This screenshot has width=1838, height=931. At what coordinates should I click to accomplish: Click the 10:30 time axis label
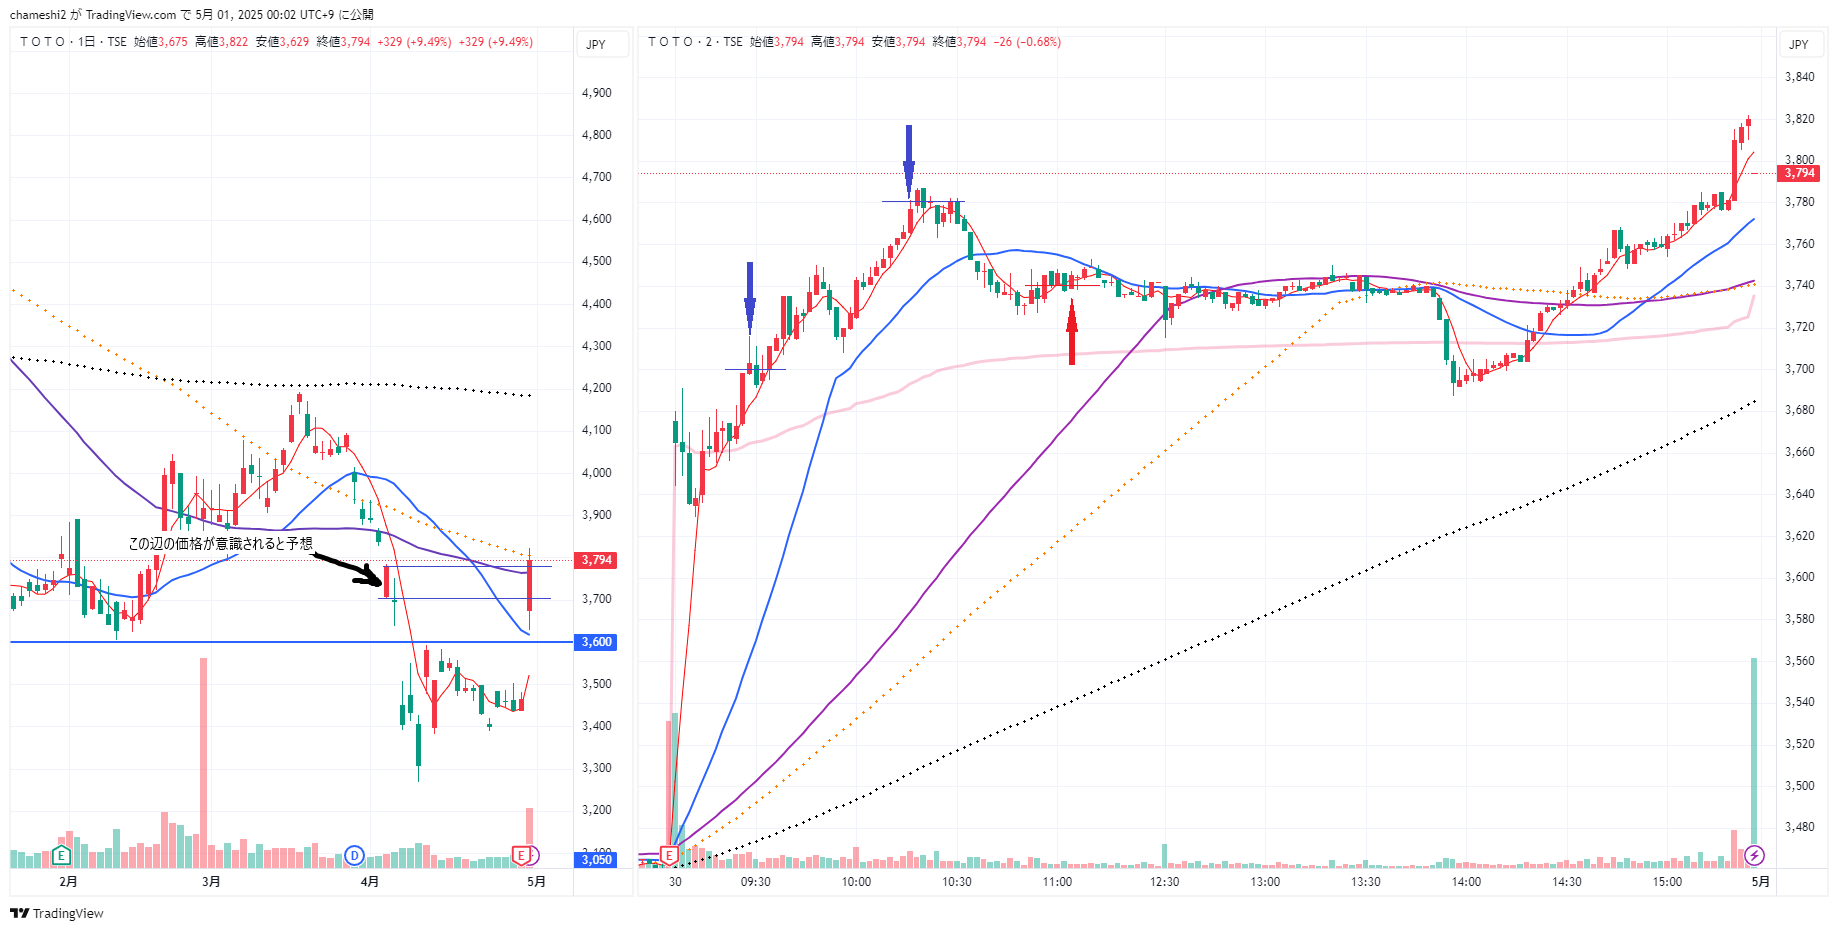tap(957, 881)
